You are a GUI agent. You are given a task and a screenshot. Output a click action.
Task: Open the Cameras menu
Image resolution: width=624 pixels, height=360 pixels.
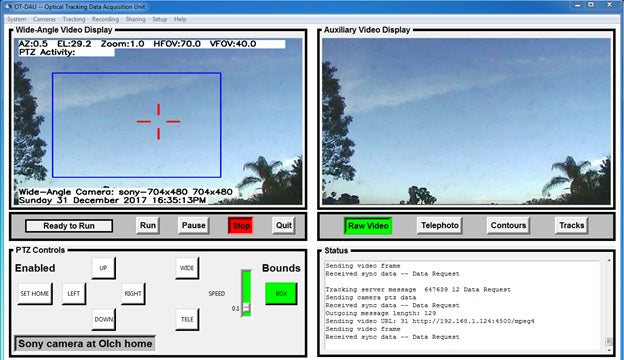pos(44,19)
